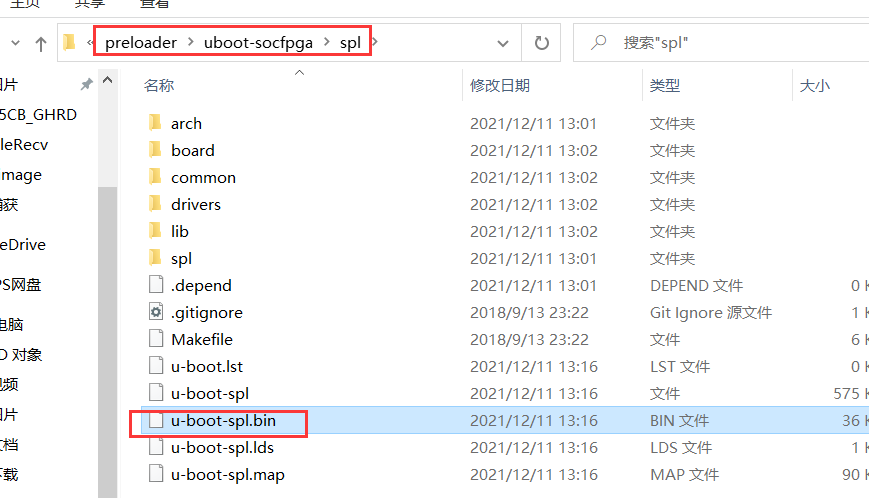
Task: Sort by 类型 column header
Action: tap(664, 85)
